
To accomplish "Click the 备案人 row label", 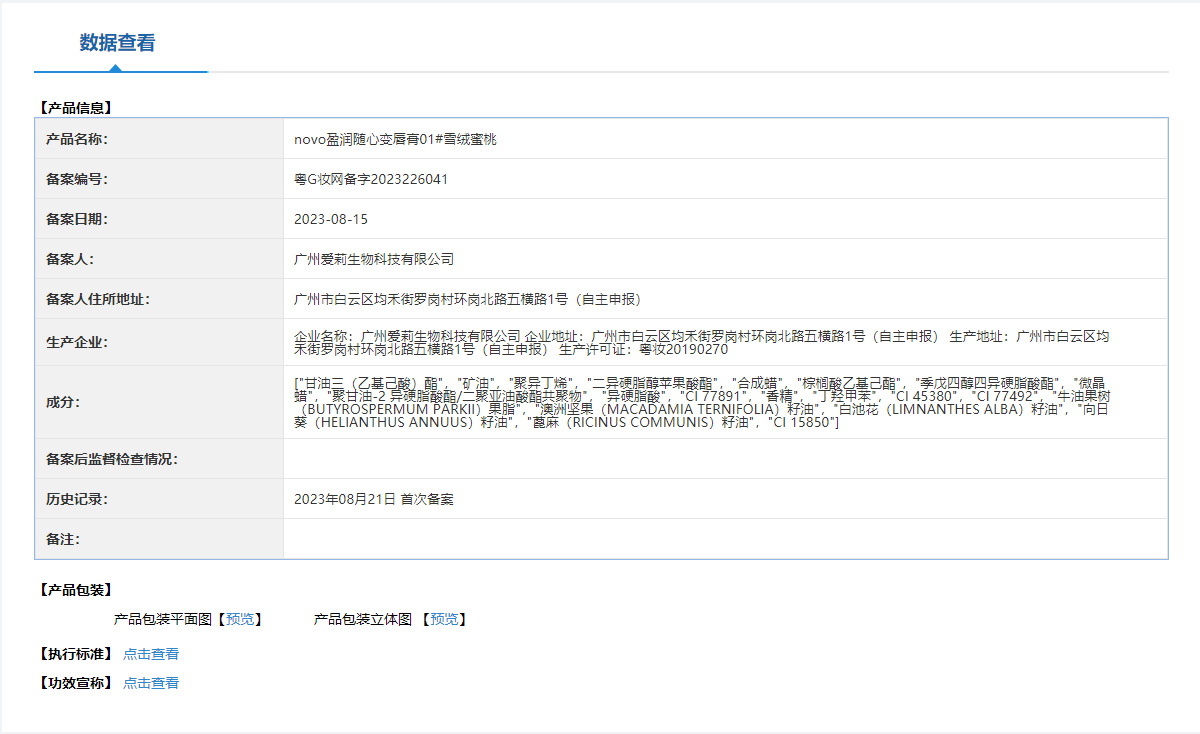I will pyautogui.click(x=70, y=259).
